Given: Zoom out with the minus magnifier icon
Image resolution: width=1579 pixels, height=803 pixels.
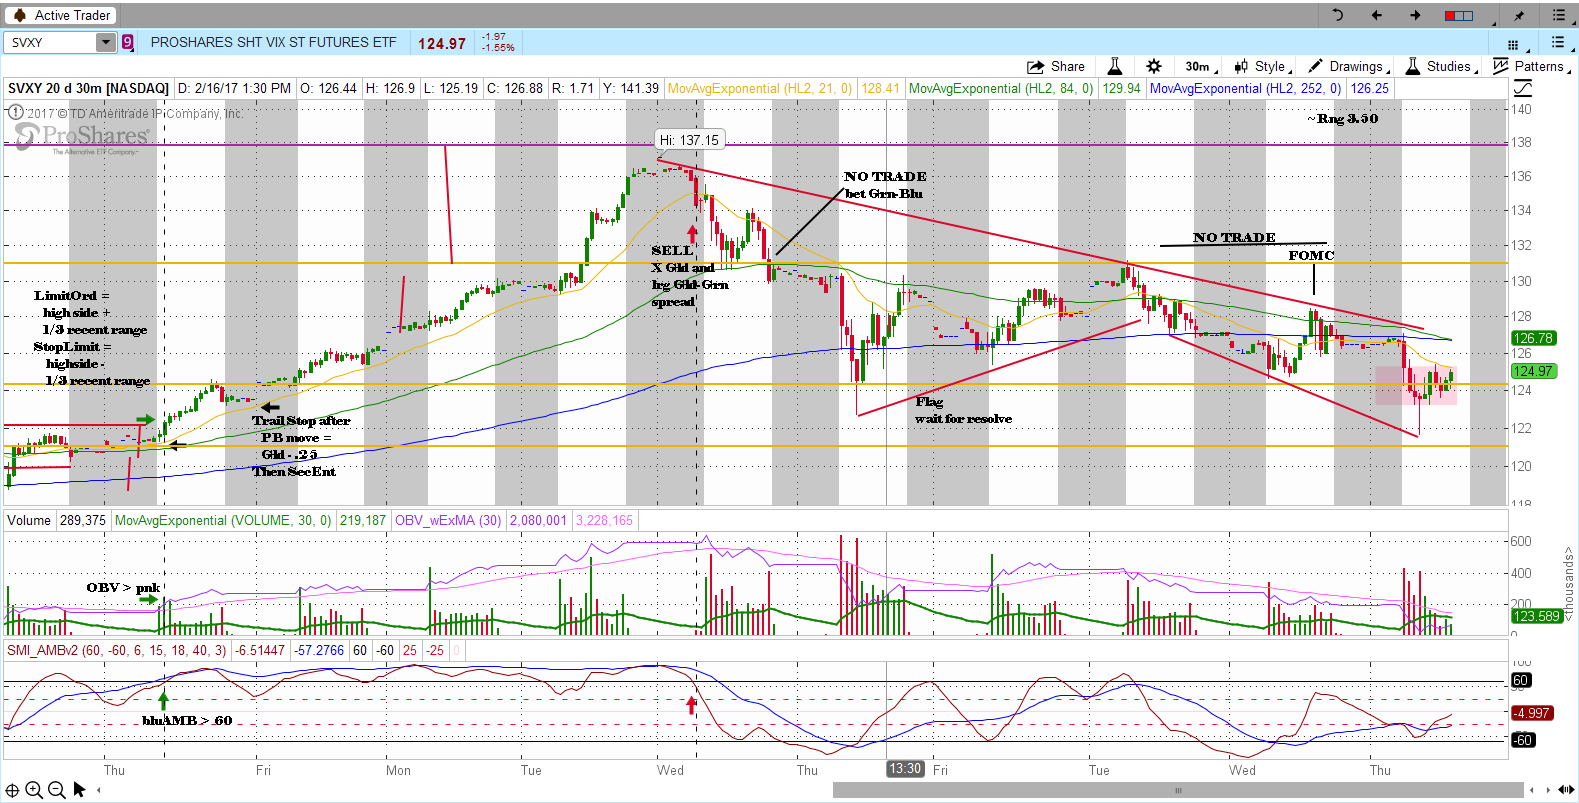Looking at the screenshot, I should pos(56,790).
